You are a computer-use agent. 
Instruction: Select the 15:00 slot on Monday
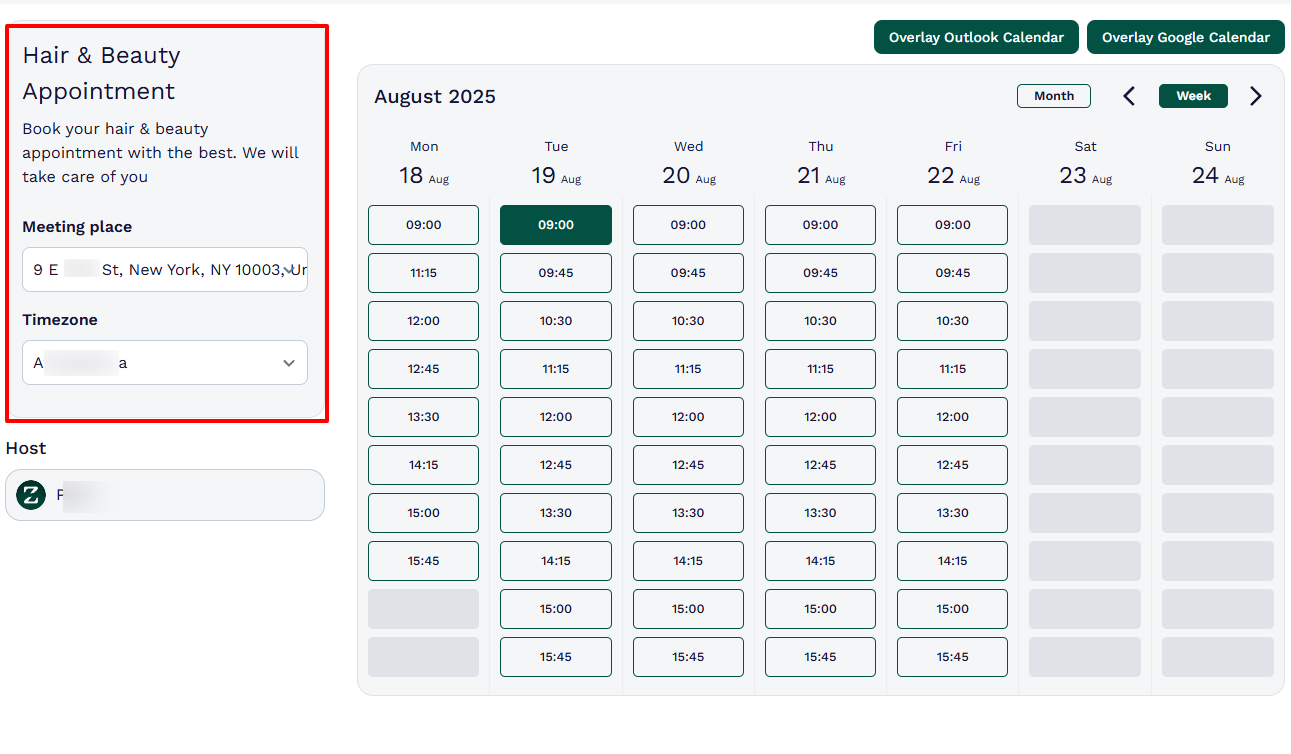click(423, 513)
